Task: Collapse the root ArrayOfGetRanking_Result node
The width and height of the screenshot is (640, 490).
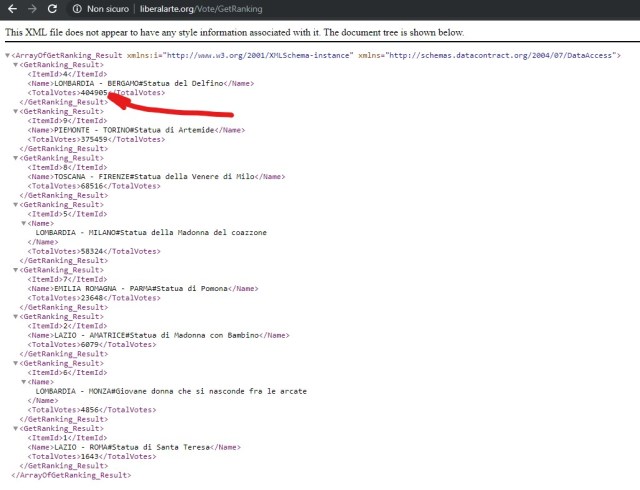Action: click(8, 55)
